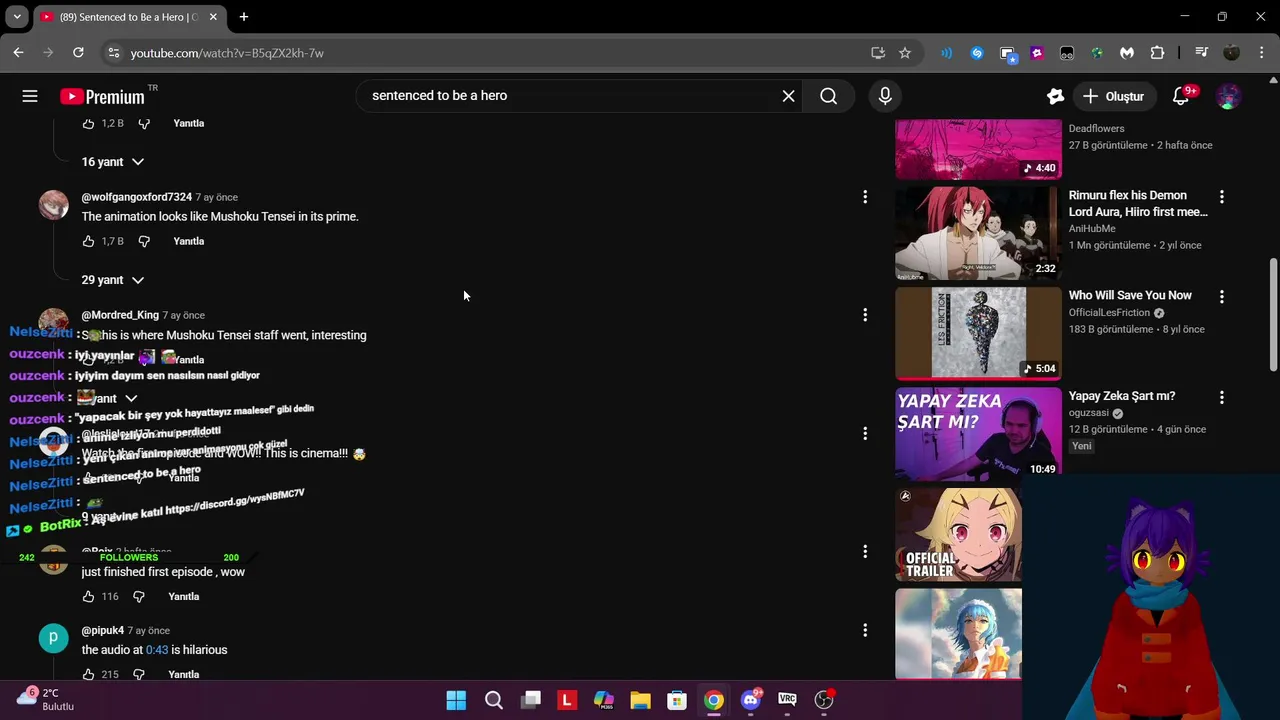This screenshot has width=1280, height=720.
Task: Open options for 'This is cinema' comment
Action: click(x=865, y=433)
